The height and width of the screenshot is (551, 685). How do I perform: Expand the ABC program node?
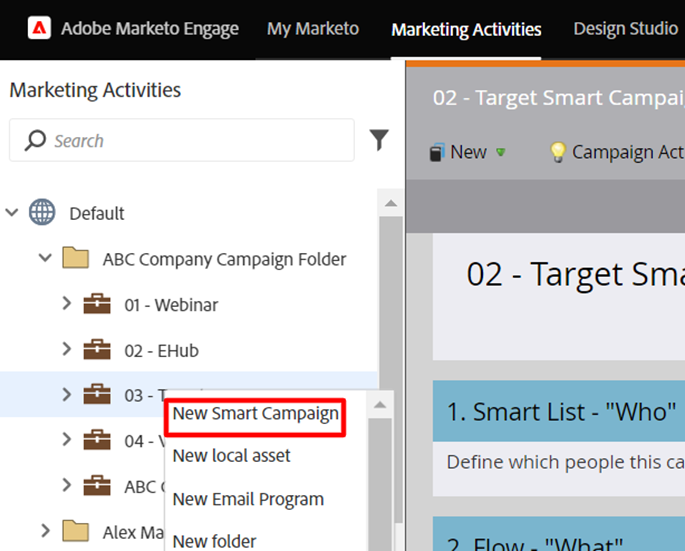[x=66, y=485]
